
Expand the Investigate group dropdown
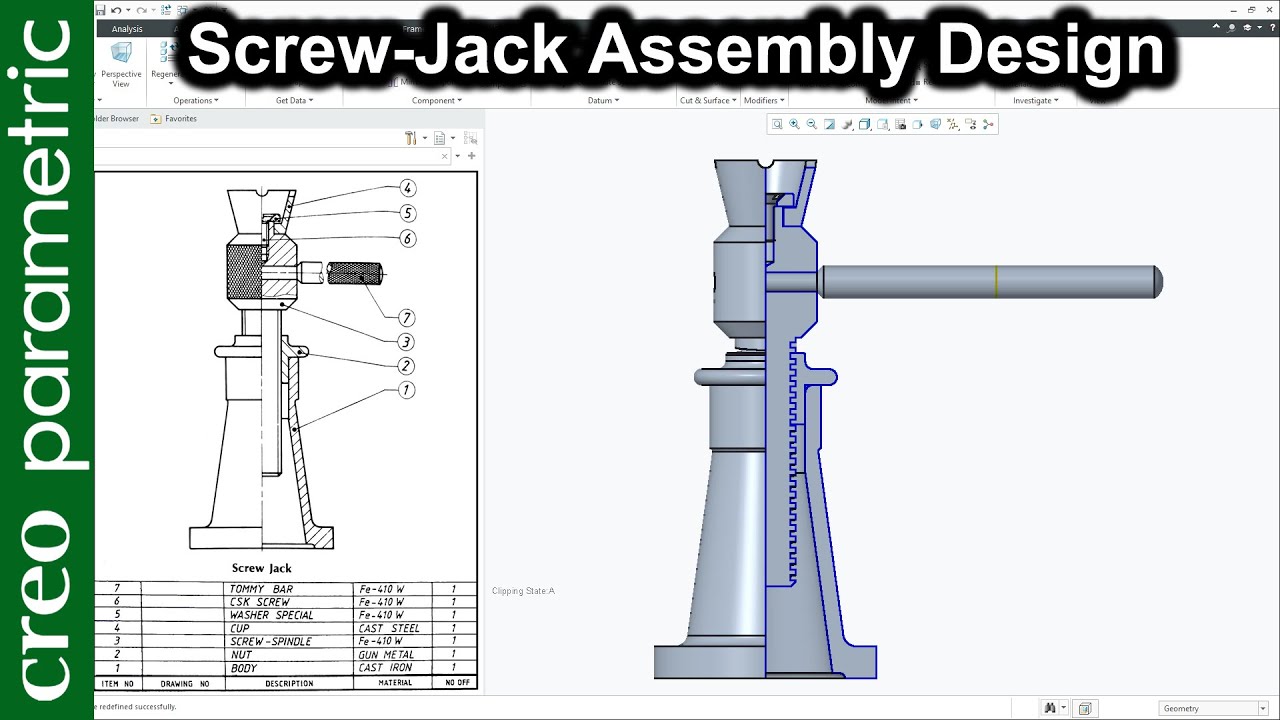pyautogui.click(x=1036, y=100)
